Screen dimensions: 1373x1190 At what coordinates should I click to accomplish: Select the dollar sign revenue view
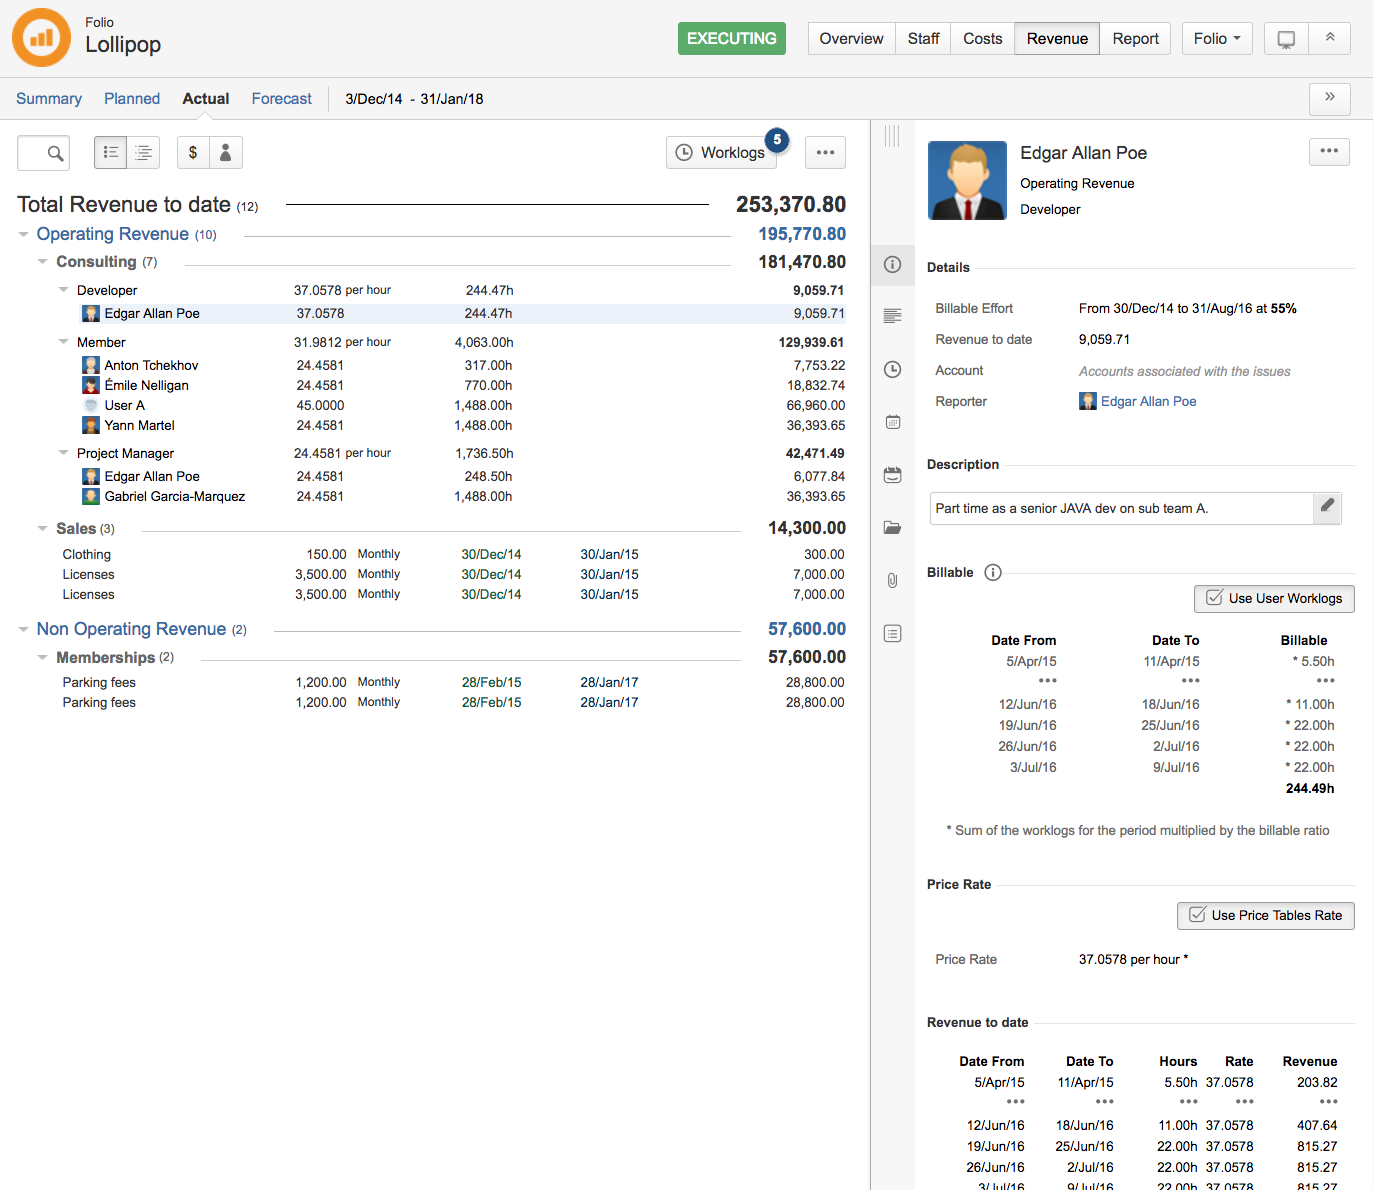pyautogui.click(x=193, y=153)
